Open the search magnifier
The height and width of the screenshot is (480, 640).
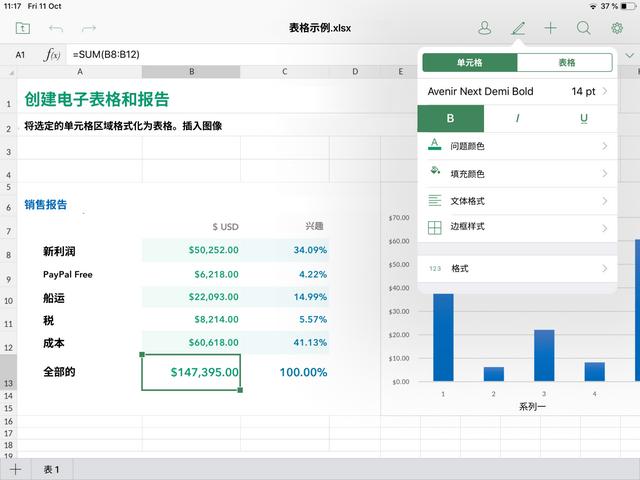[584, 28]
